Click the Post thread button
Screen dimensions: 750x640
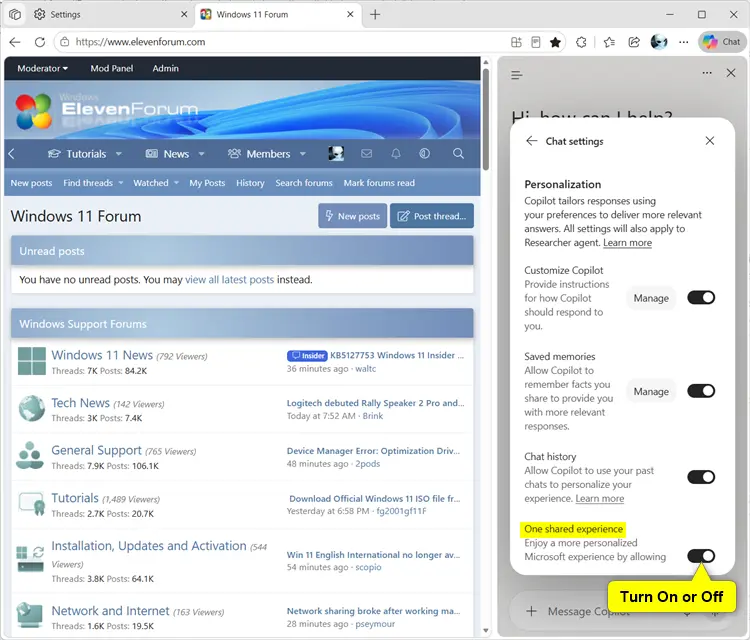(432, 216)
